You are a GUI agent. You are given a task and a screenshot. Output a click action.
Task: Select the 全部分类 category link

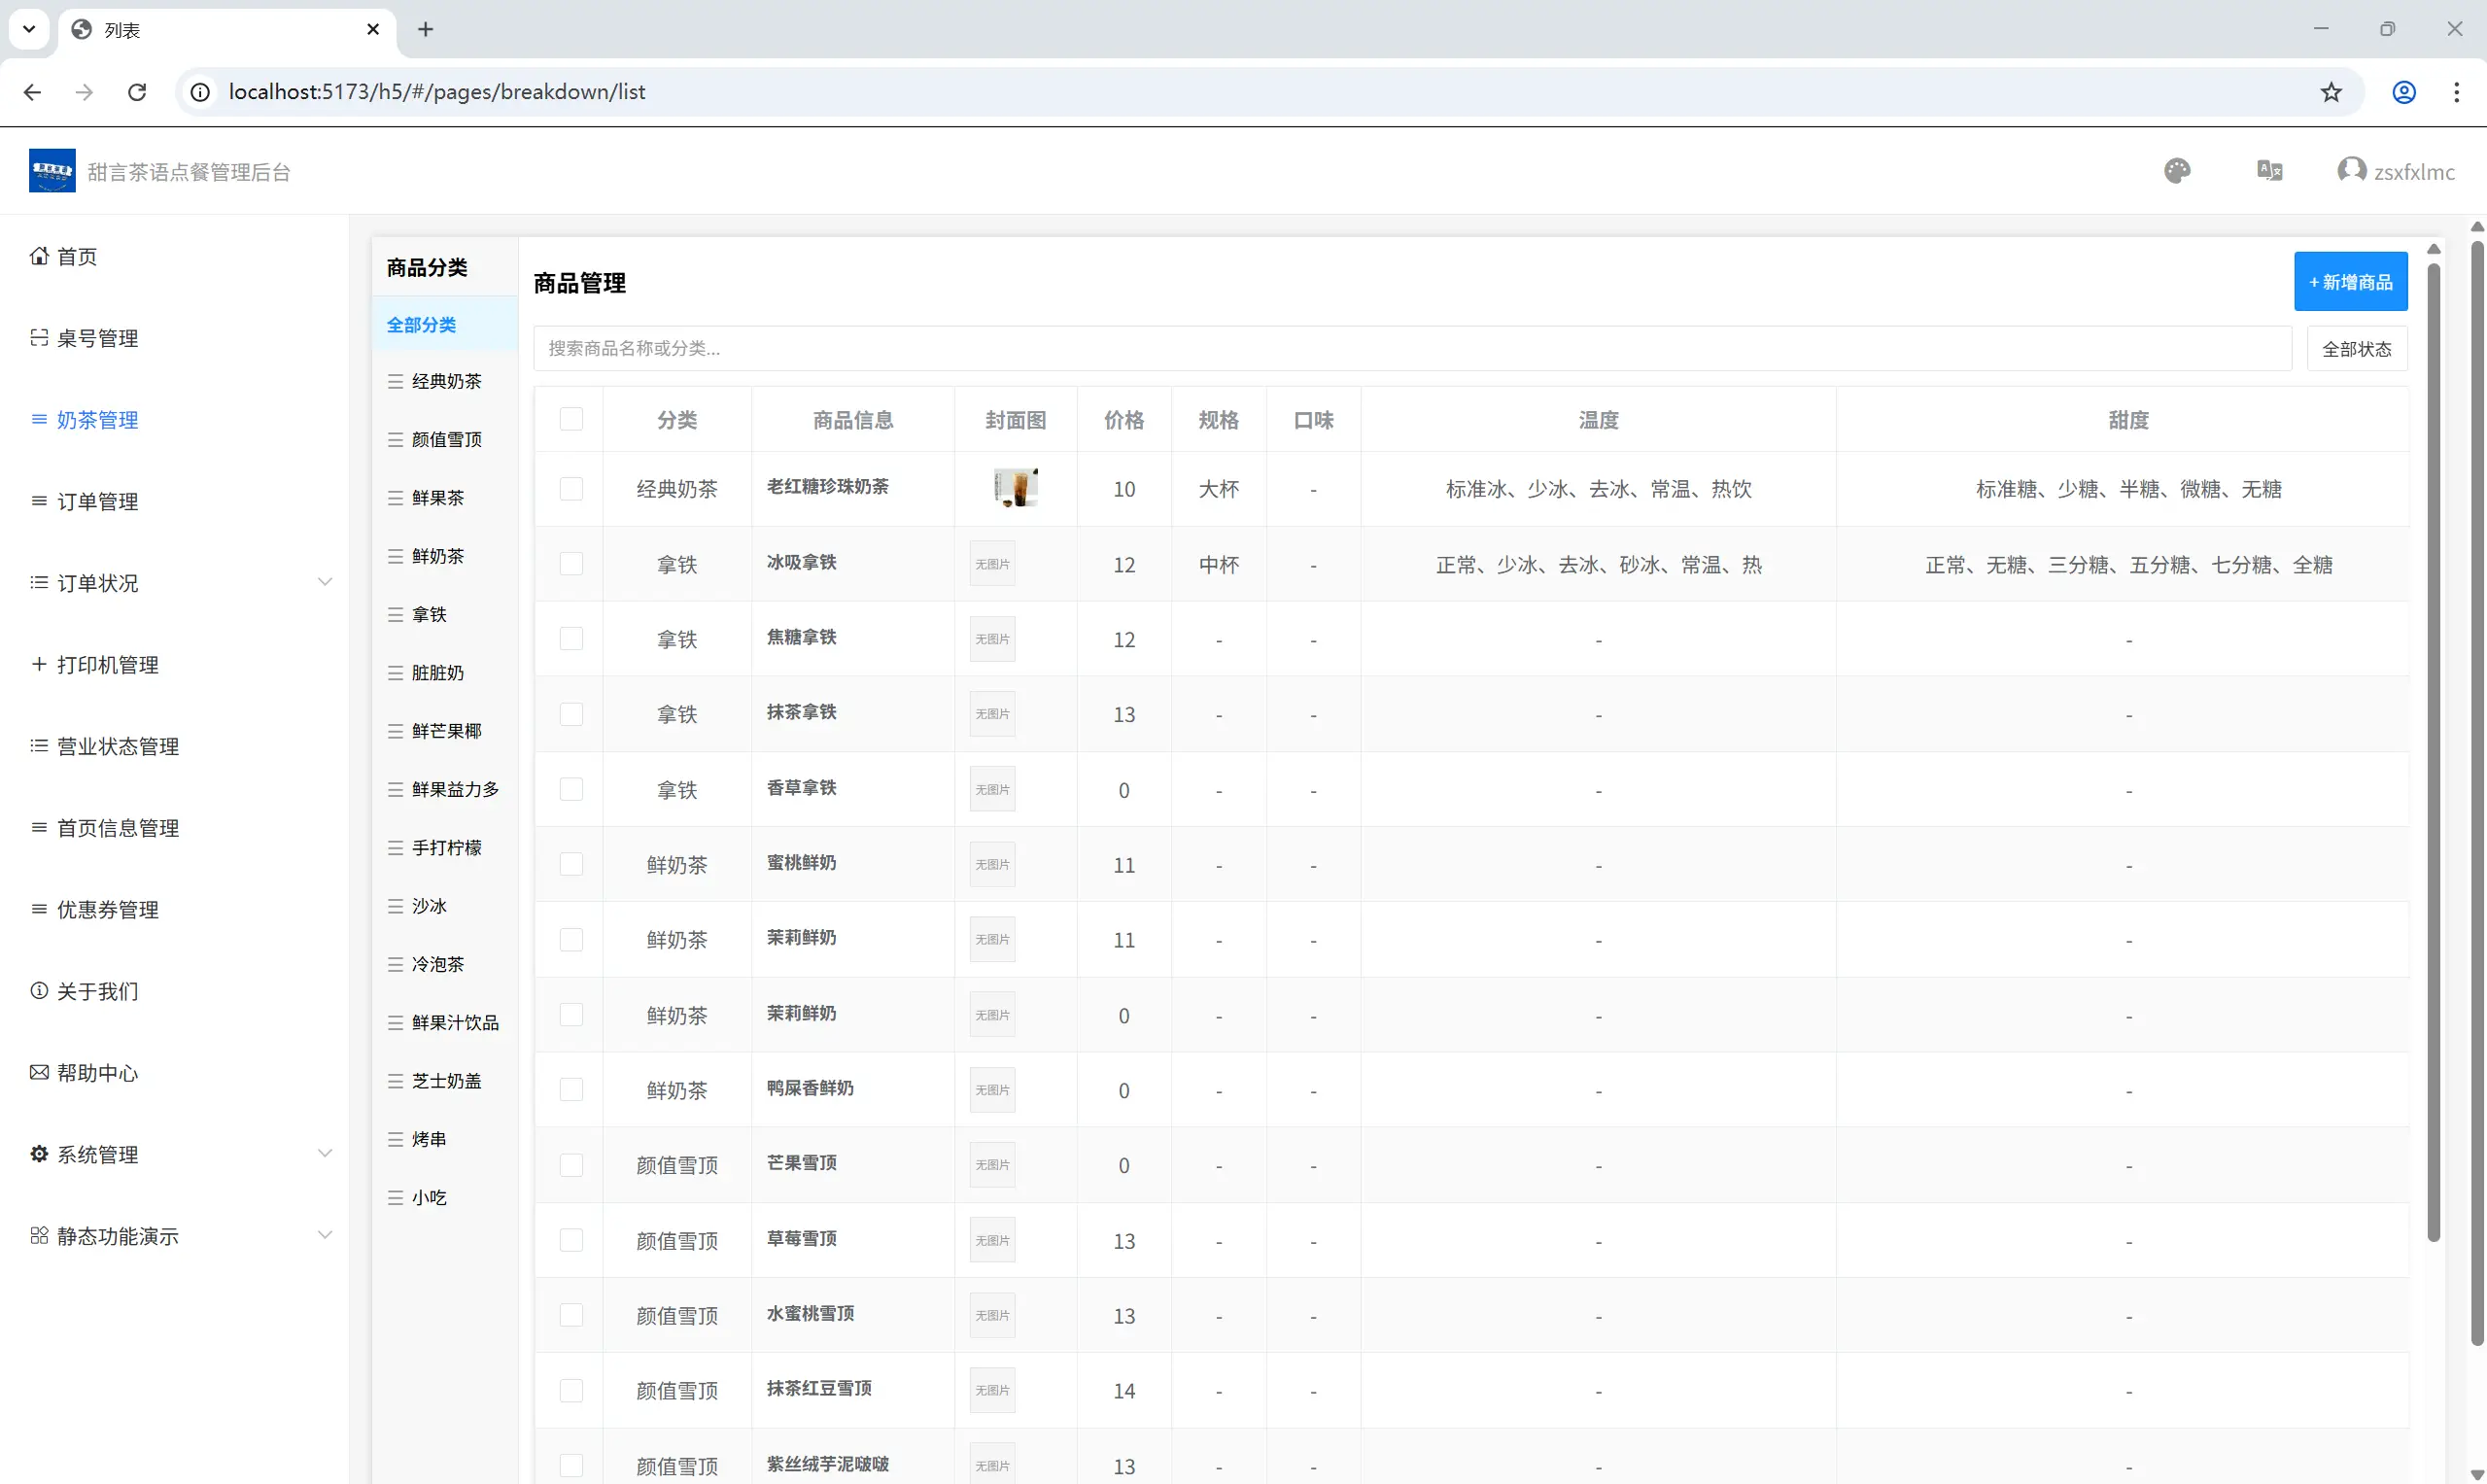[x=421, y=325]
